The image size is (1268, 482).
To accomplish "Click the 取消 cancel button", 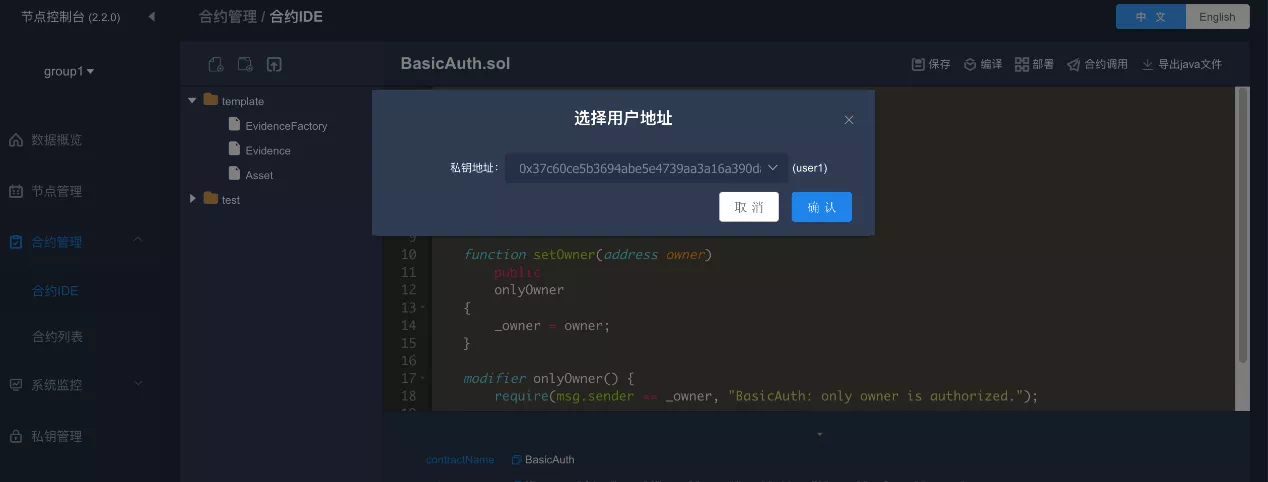I will [x=749, y=207].
